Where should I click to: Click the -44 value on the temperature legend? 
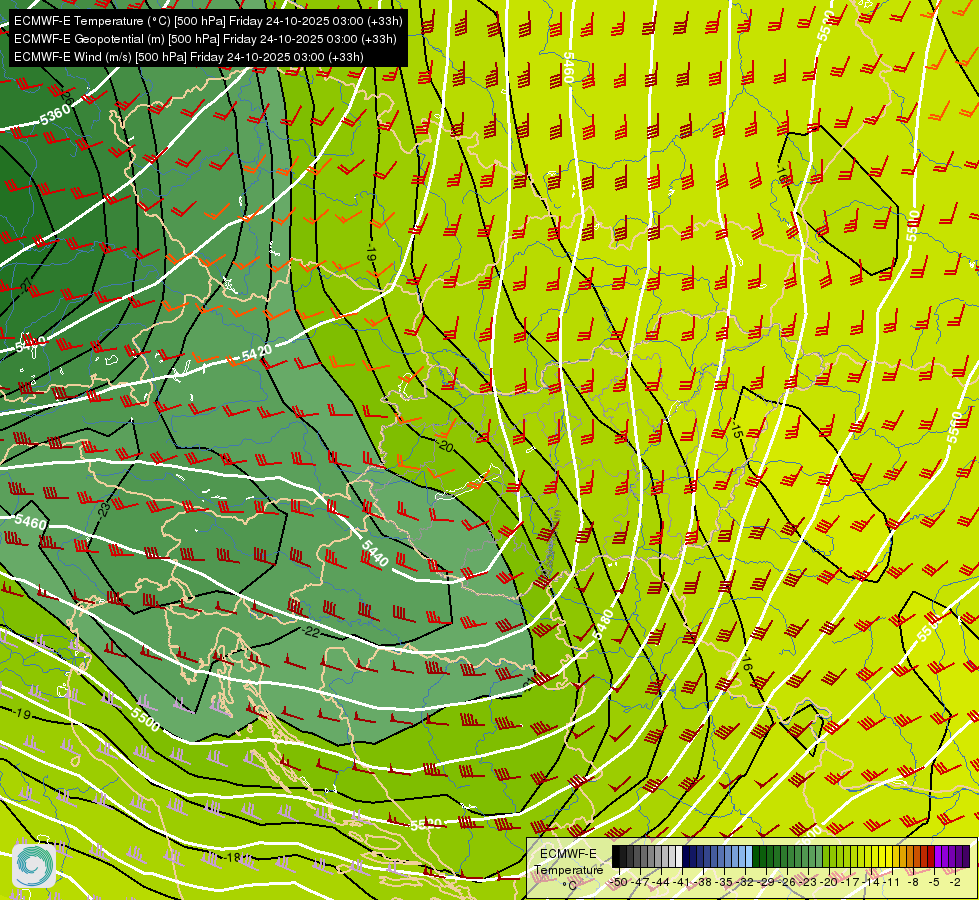[x=661, y=882]
